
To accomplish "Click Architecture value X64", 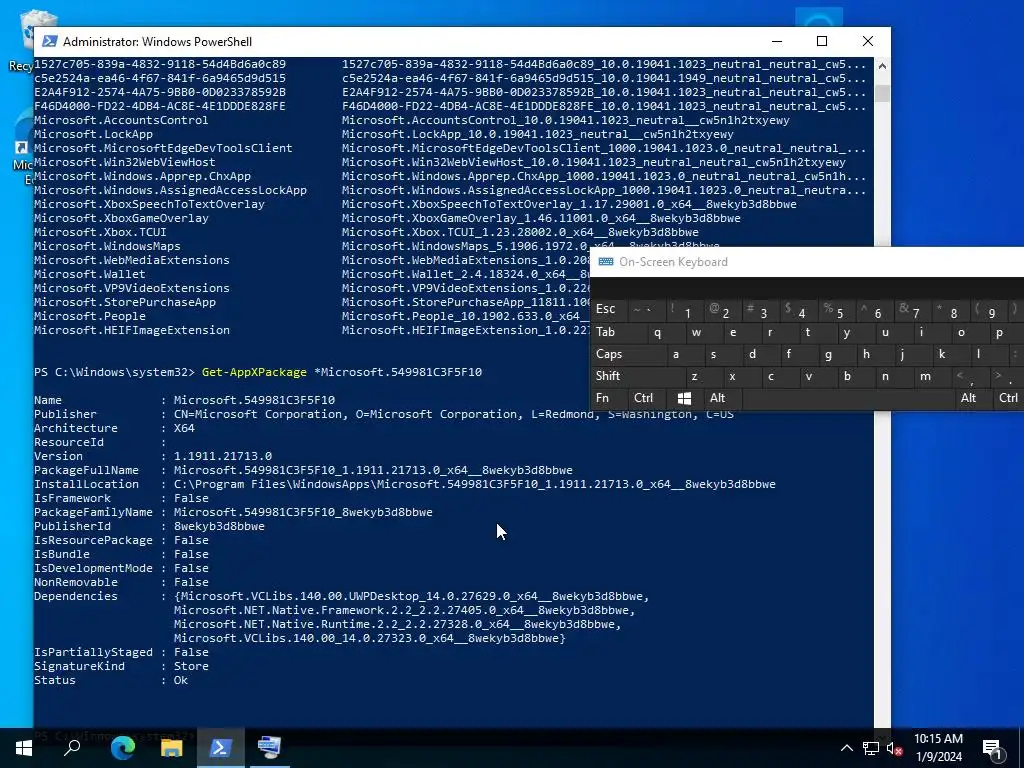I will (x=184, y=428).
